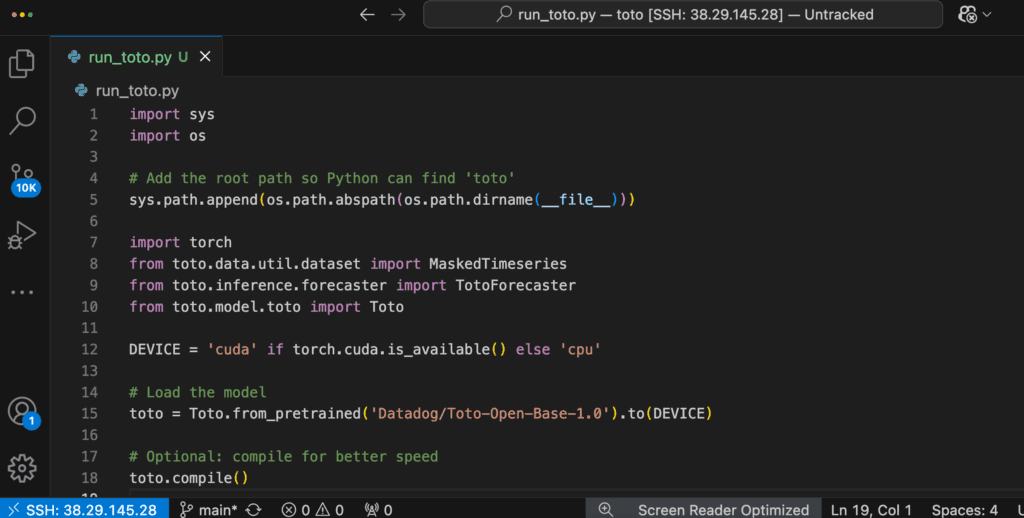Click the command center search field
The width and height of the screenshot is (1024, 518).
tap(683, 15)
